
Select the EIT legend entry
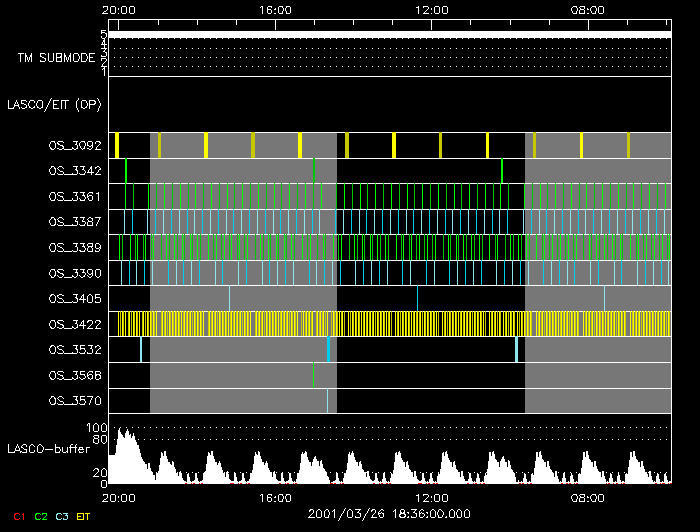click(83, 516)
